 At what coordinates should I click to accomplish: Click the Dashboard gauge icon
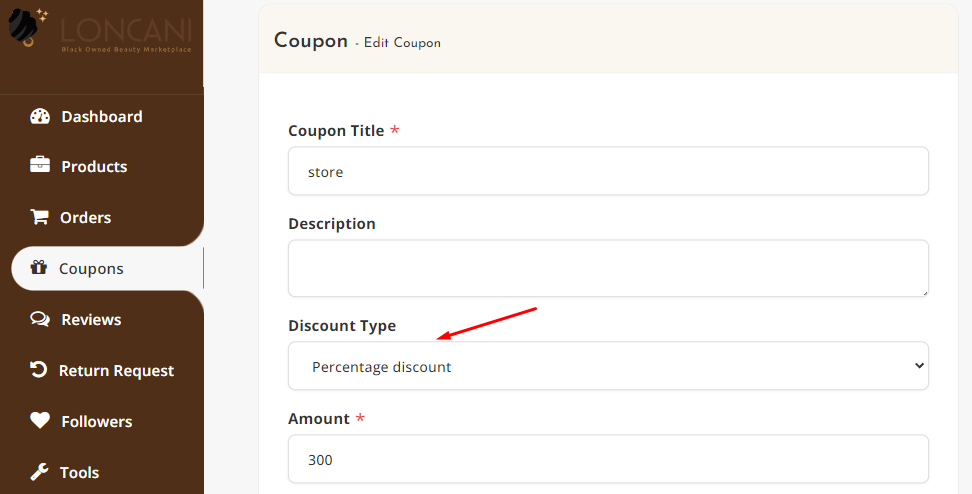pos(40,116)
